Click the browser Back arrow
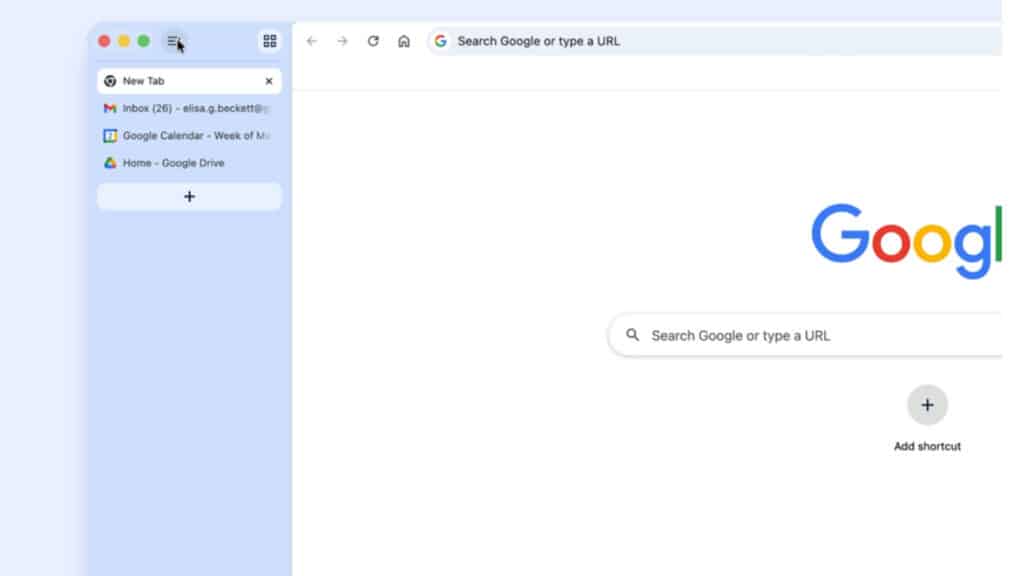Image resolution: width=1024 pixels, height=576 pixels. coord(311,41)
